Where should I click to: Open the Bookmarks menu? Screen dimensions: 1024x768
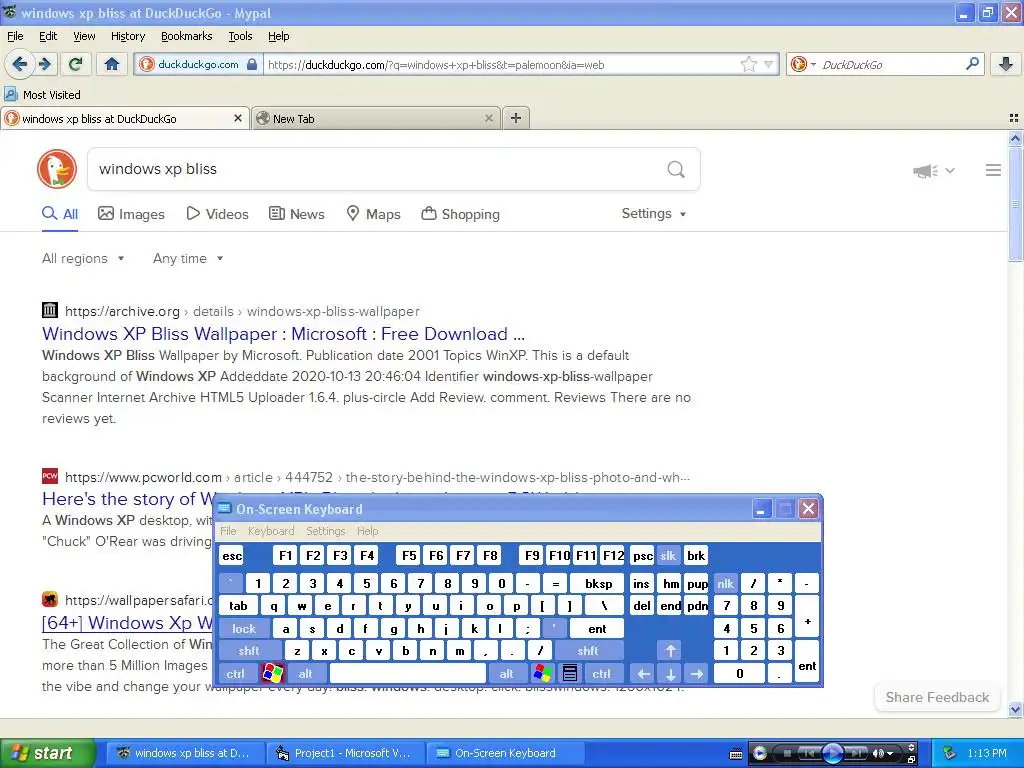click(187, 36)
